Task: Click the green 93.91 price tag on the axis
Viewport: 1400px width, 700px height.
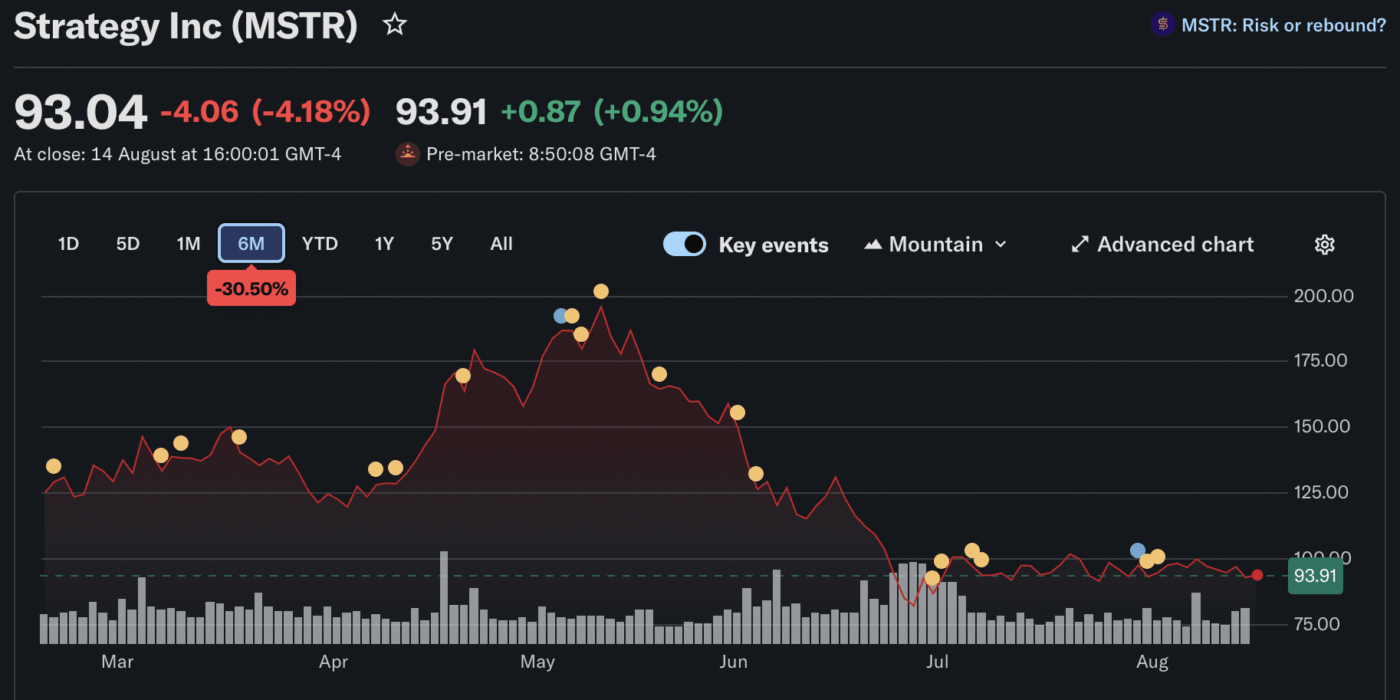Action: click(1315, 576)
